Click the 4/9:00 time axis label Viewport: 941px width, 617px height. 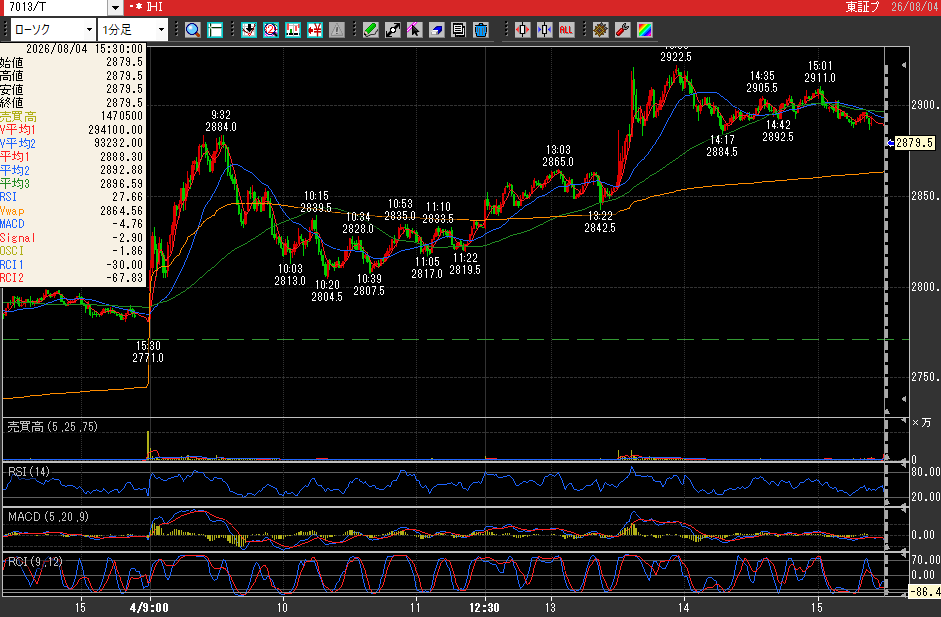(x=149, y=607)
